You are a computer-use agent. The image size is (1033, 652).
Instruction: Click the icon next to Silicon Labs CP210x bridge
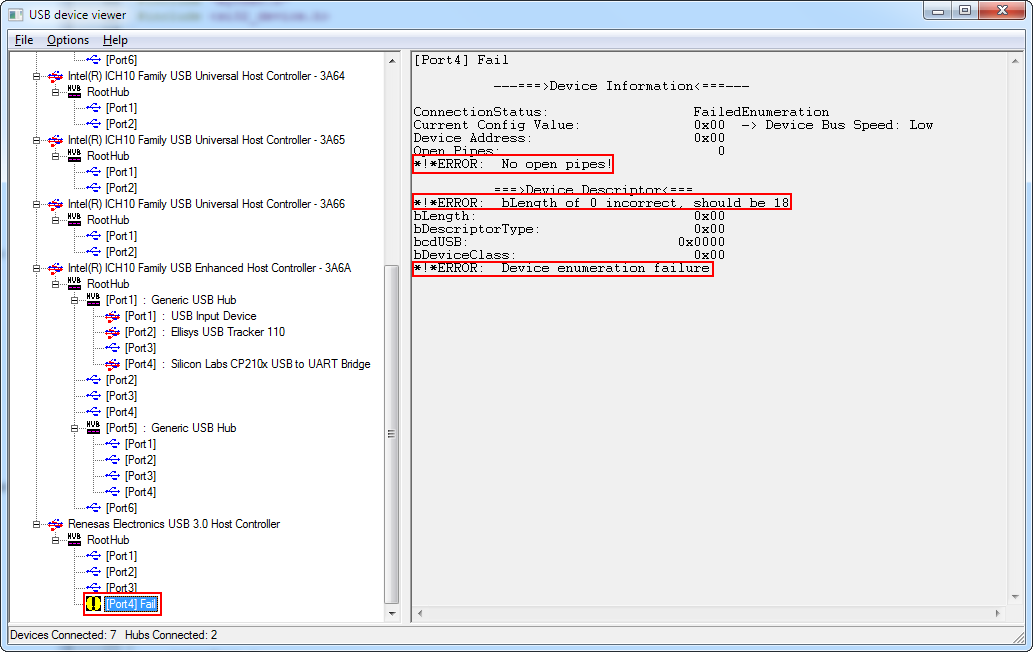[112, 364]
